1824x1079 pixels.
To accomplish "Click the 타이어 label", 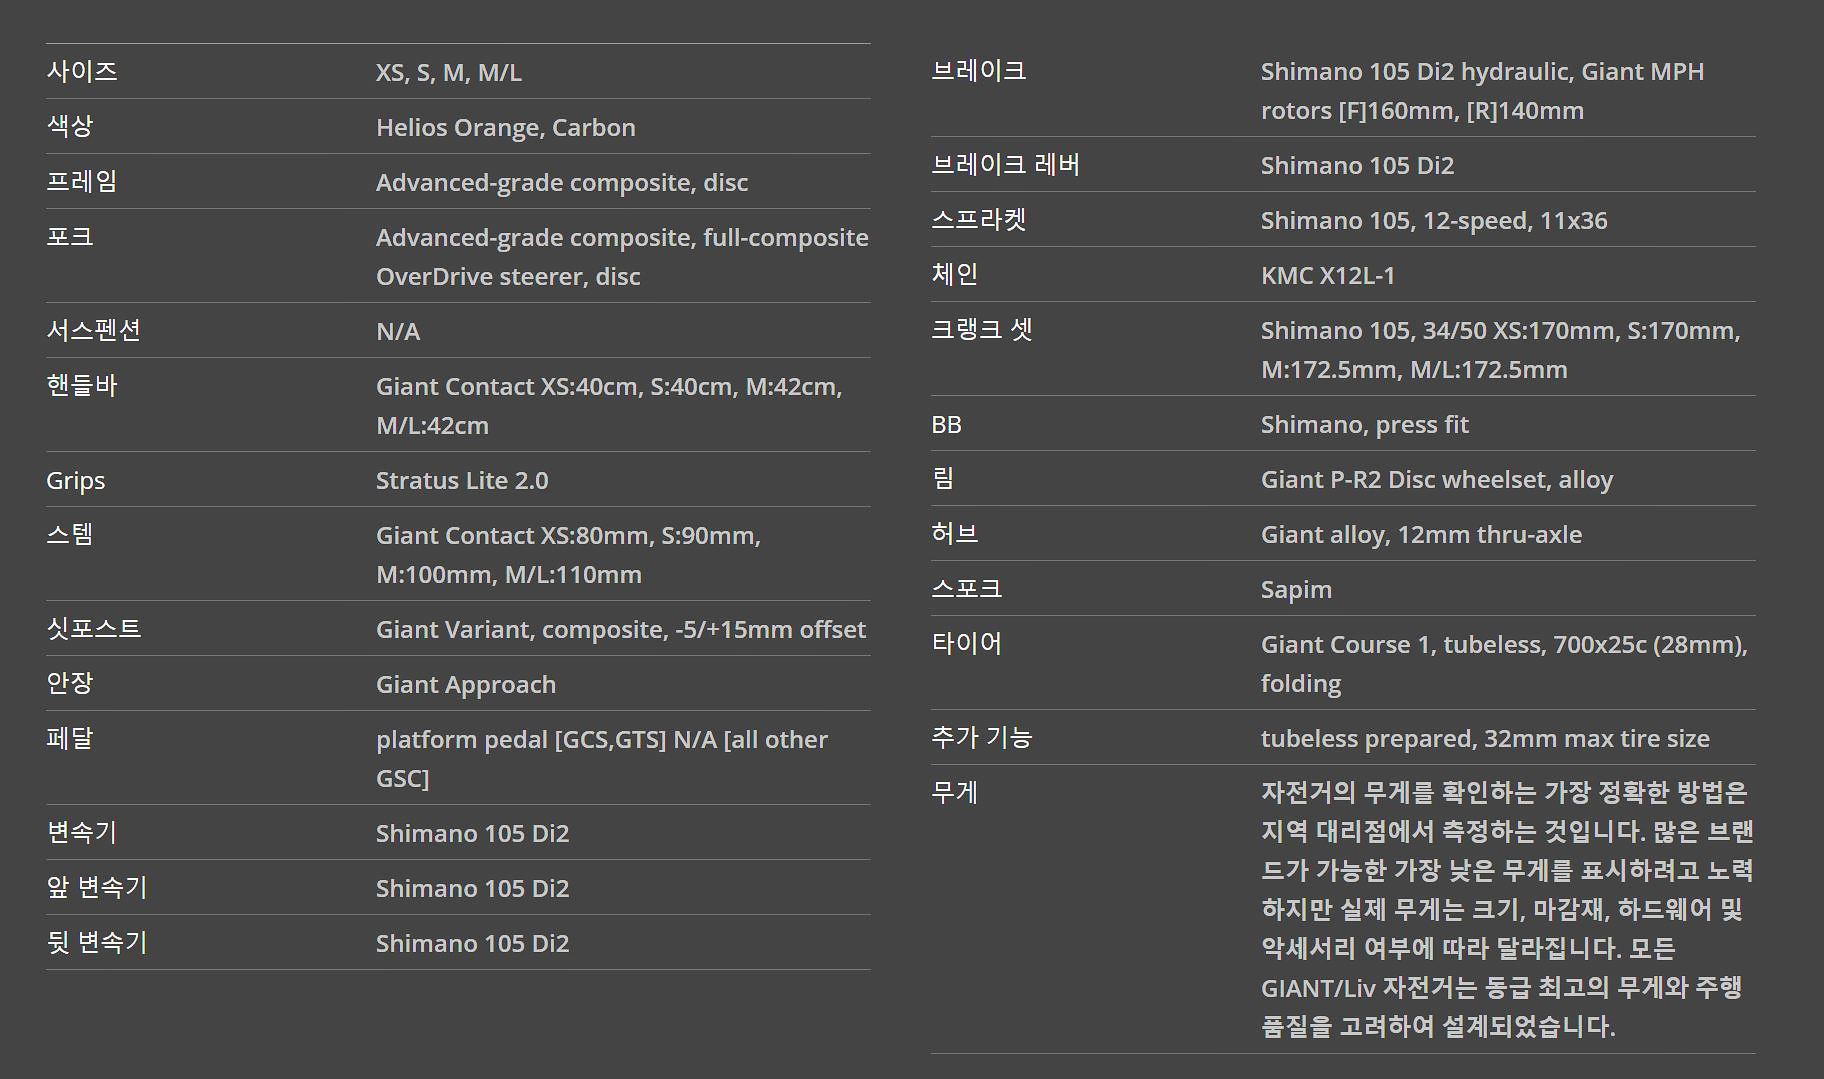I will 967,643.
